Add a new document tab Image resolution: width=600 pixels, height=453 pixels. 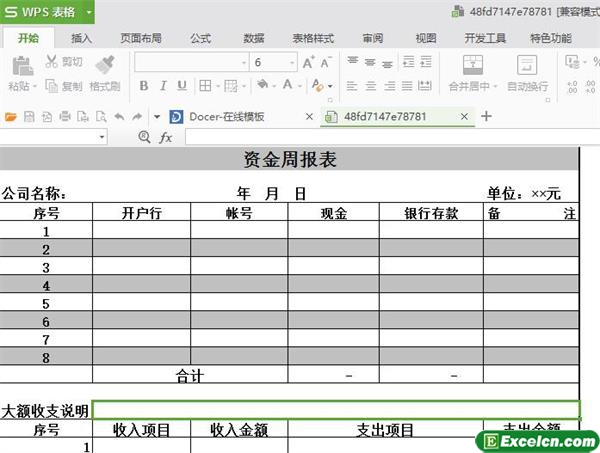pos(486,116)
